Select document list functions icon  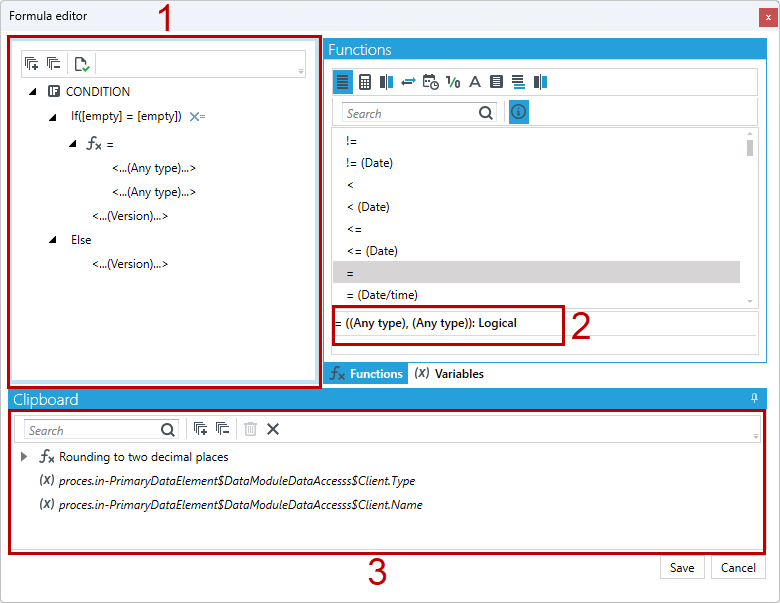[496, 82]
